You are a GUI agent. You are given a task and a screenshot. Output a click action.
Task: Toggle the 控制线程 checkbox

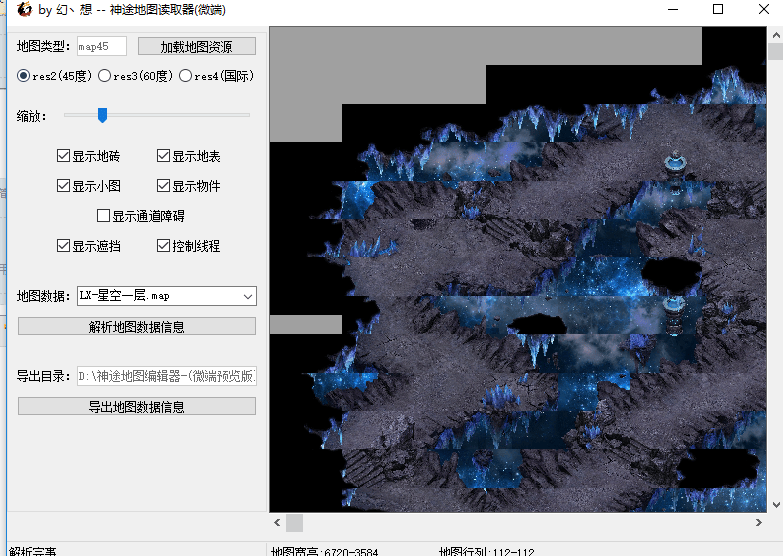pyautogui.click(x=164, y=246)
